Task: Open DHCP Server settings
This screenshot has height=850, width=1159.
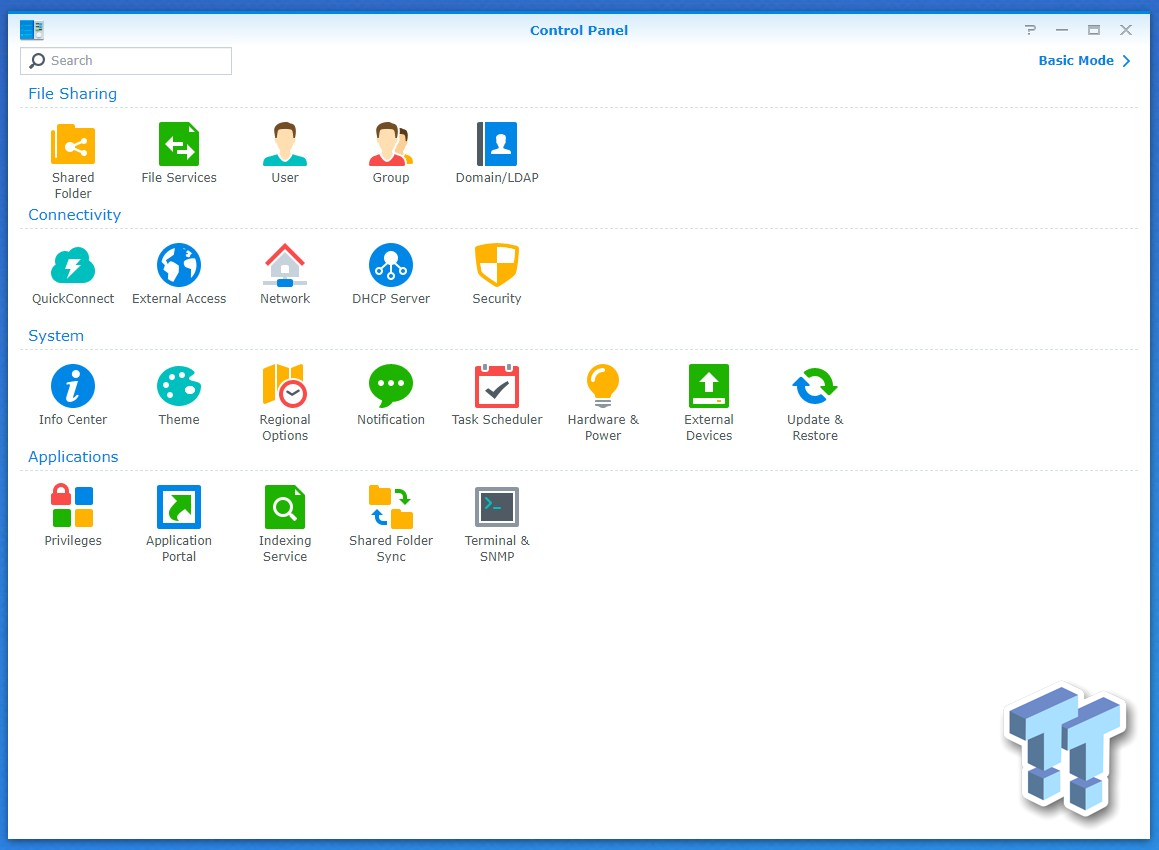Action: point(391,266)
